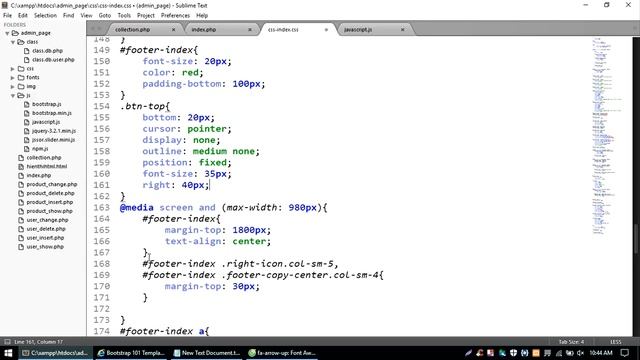Click the user_delete.php file icon
Viewport: 640px width, 360px height.
[x=21, y=229]
